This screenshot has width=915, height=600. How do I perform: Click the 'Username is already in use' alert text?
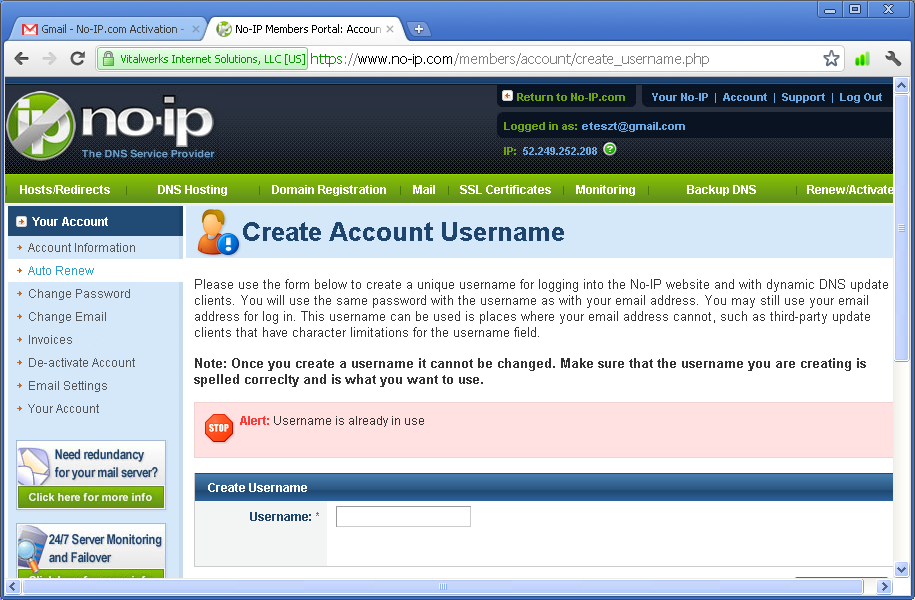[348, 421]
